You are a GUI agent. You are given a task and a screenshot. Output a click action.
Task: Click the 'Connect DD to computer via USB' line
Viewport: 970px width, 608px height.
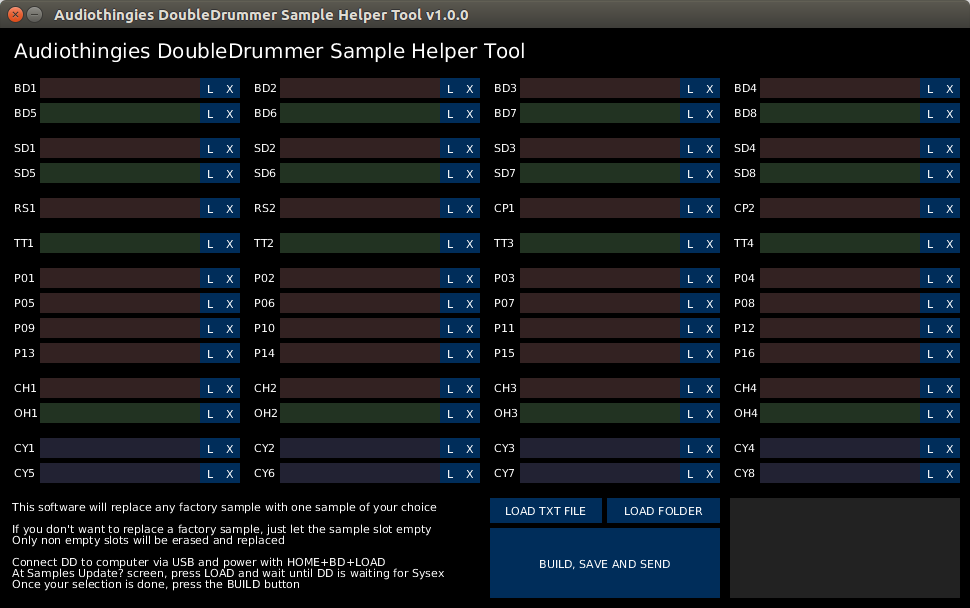coord(199,562)
